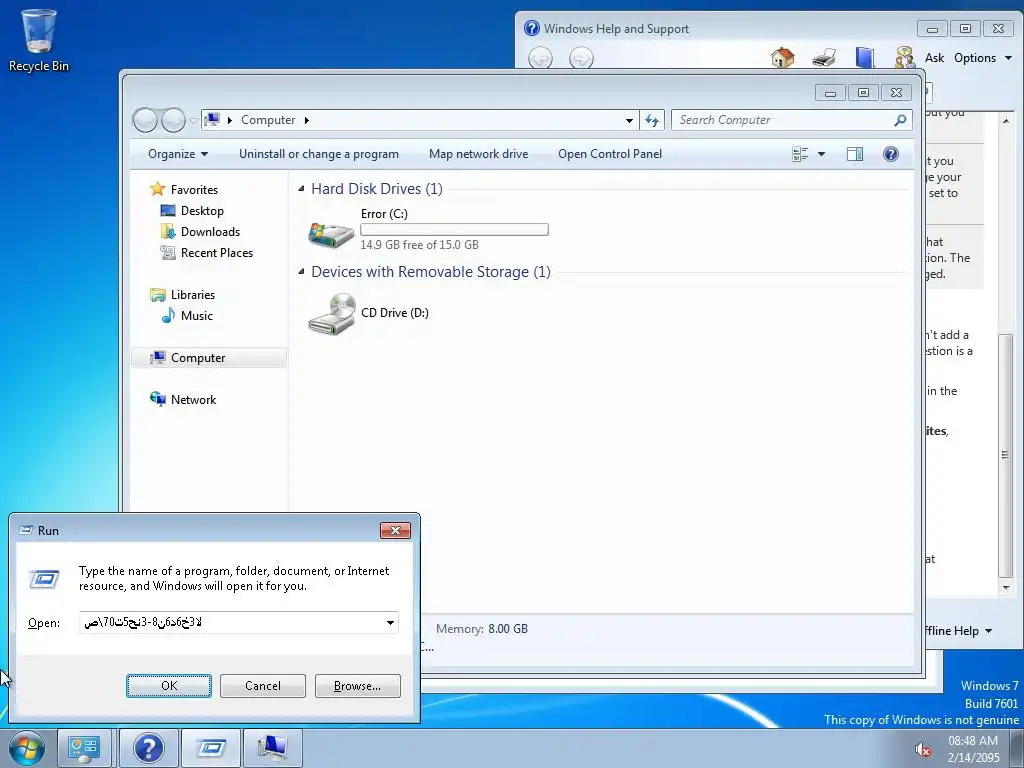Image resolution: width=1024 pixels, height=768 pixels.
Task: Select Computer in navigation pane
Action: pos(208,358)
